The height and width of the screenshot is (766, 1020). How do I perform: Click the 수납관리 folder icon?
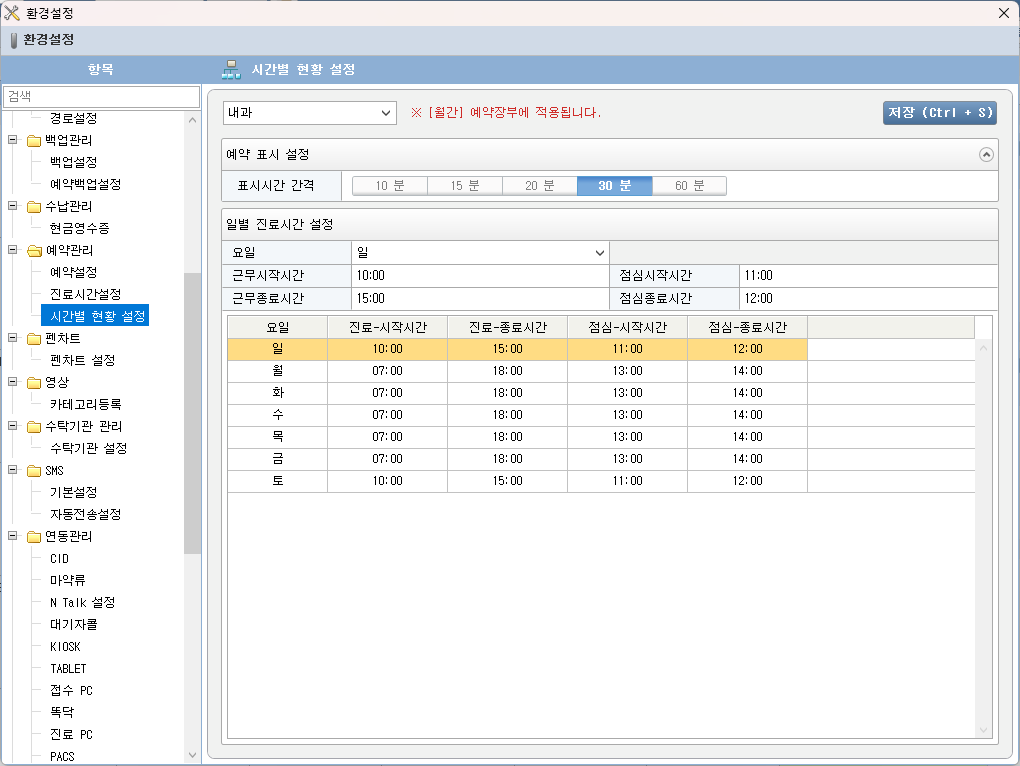coord(34,207)
